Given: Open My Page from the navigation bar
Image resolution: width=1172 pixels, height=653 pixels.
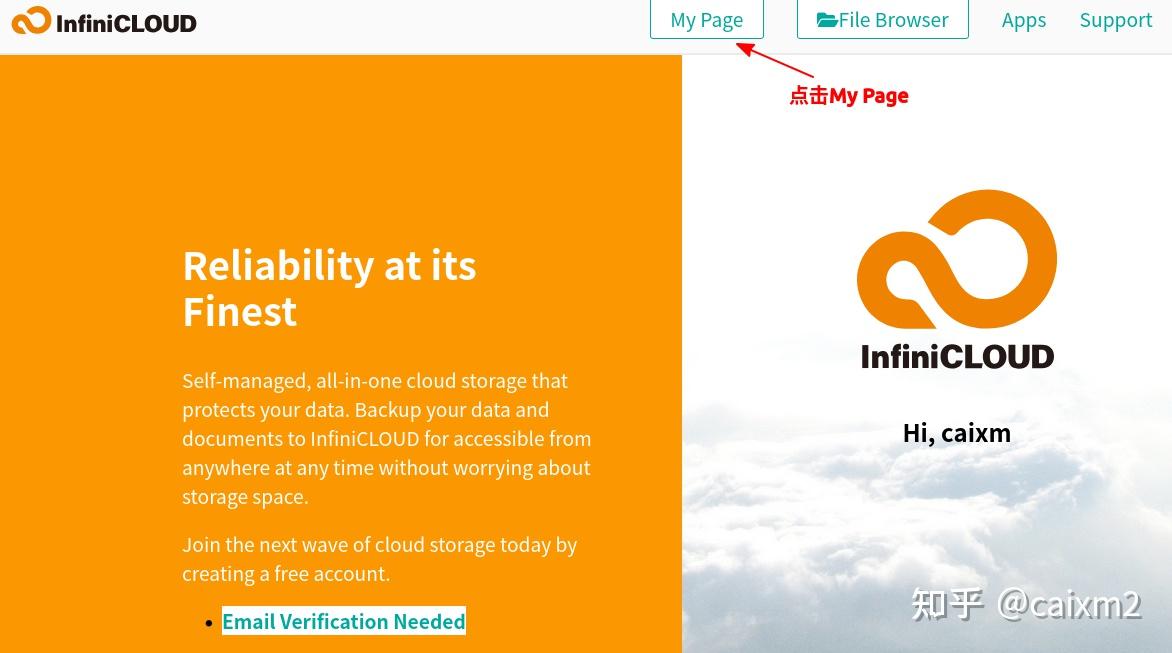Looking at the screenshot, I should (706, 19).
